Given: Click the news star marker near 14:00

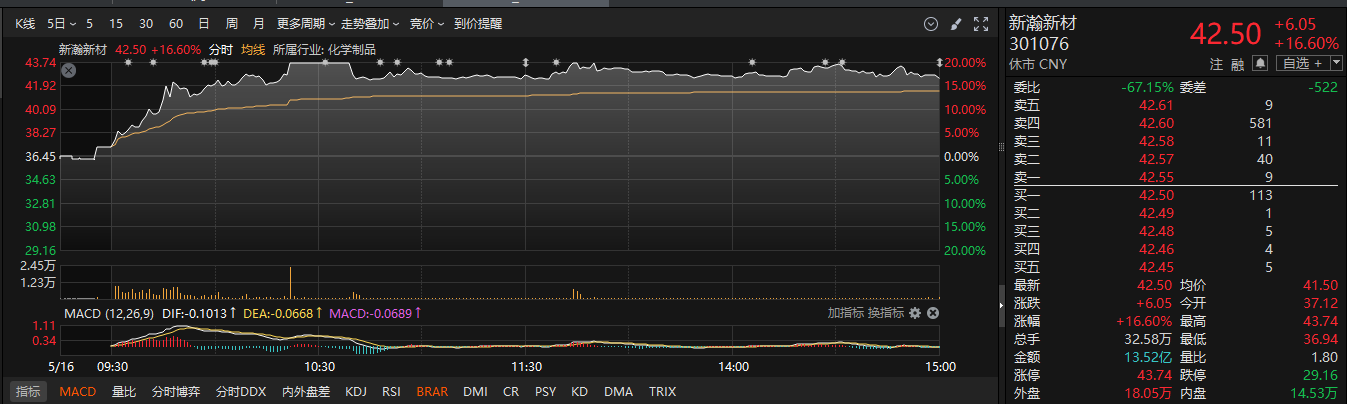Looking at the screenshot, I should click(x=752, y=62).
